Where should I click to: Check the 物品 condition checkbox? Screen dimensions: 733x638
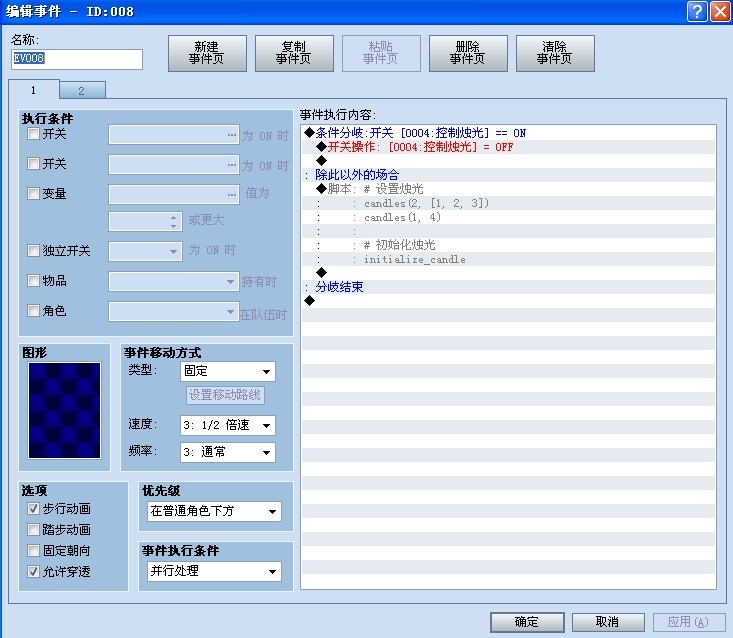click(33, 280)
